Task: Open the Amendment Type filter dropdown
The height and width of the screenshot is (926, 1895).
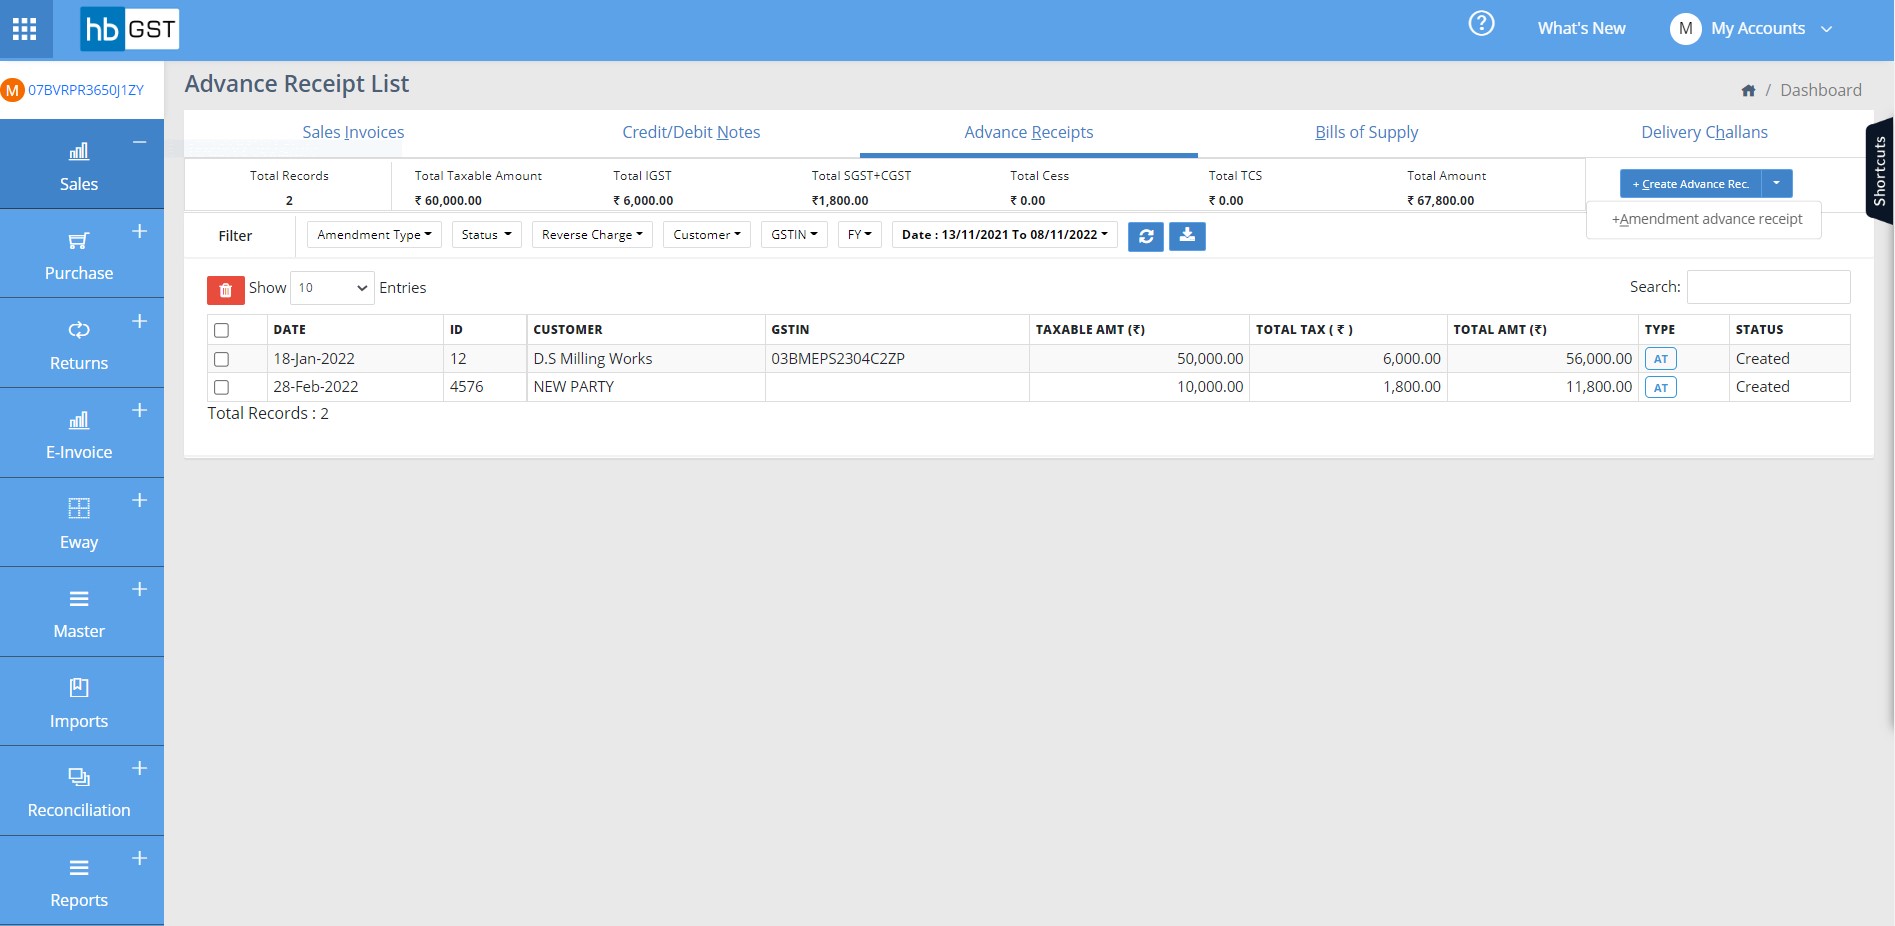Action: coord(374,235)
